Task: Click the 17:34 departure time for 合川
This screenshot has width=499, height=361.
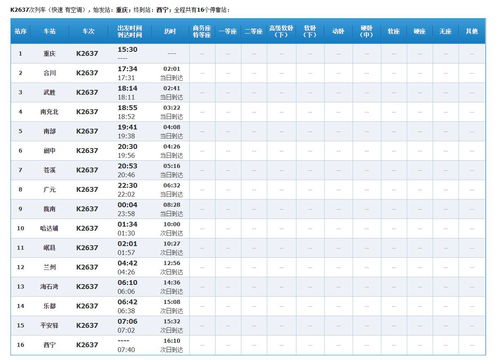Action: (x=127, y=69)
